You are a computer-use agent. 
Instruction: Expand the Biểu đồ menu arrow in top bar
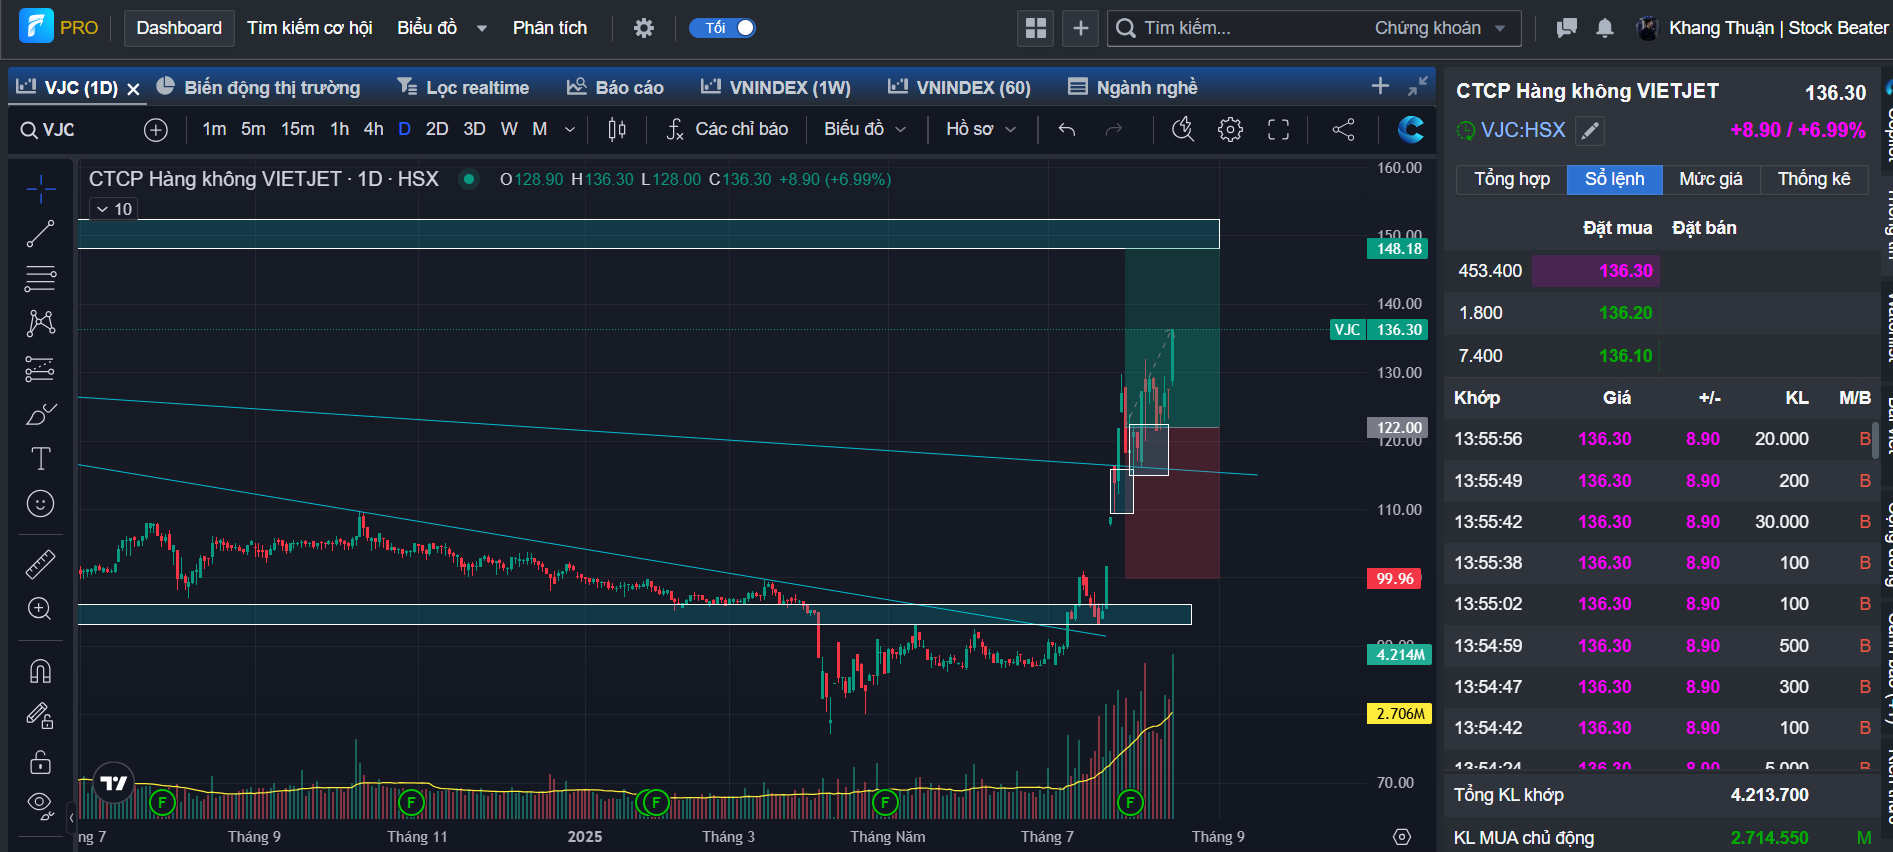click(x=482, y=28)
